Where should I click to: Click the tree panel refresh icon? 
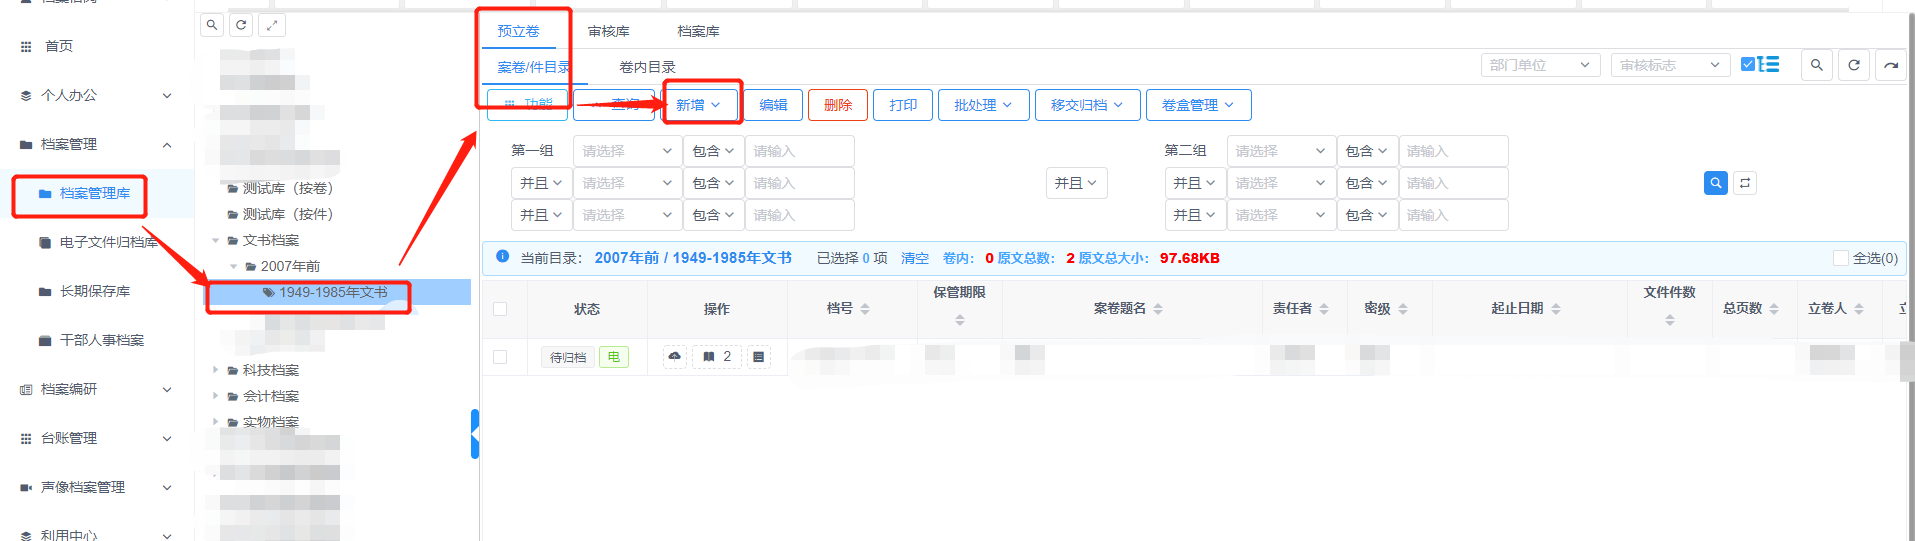pos(241,25)
